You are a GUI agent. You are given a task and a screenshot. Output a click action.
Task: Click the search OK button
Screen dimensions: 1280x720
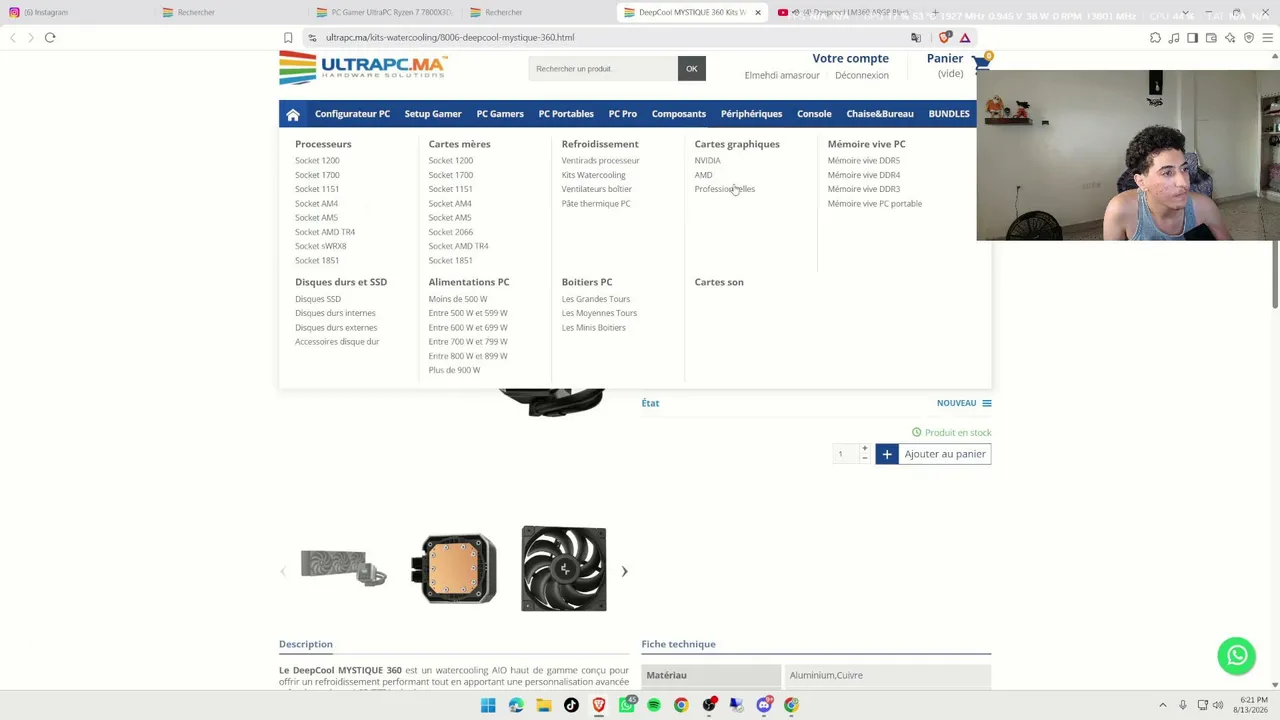pos(692,69)
